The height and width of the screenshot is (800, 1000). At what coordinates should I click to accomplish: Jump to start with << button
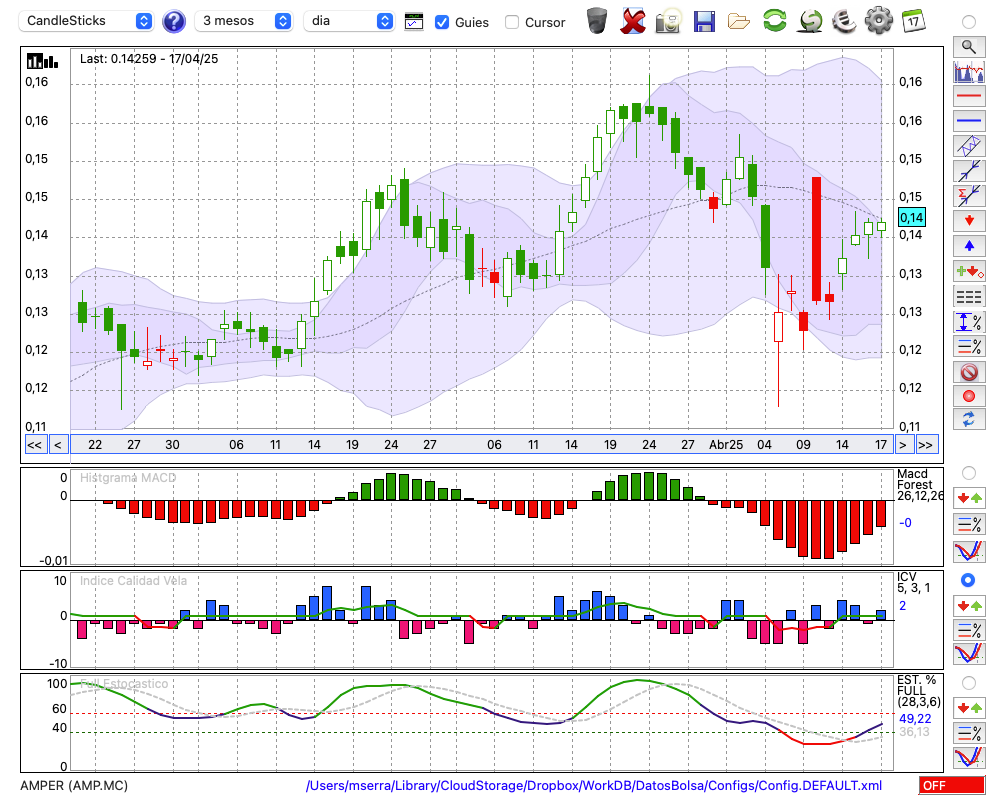pos(34,445)
